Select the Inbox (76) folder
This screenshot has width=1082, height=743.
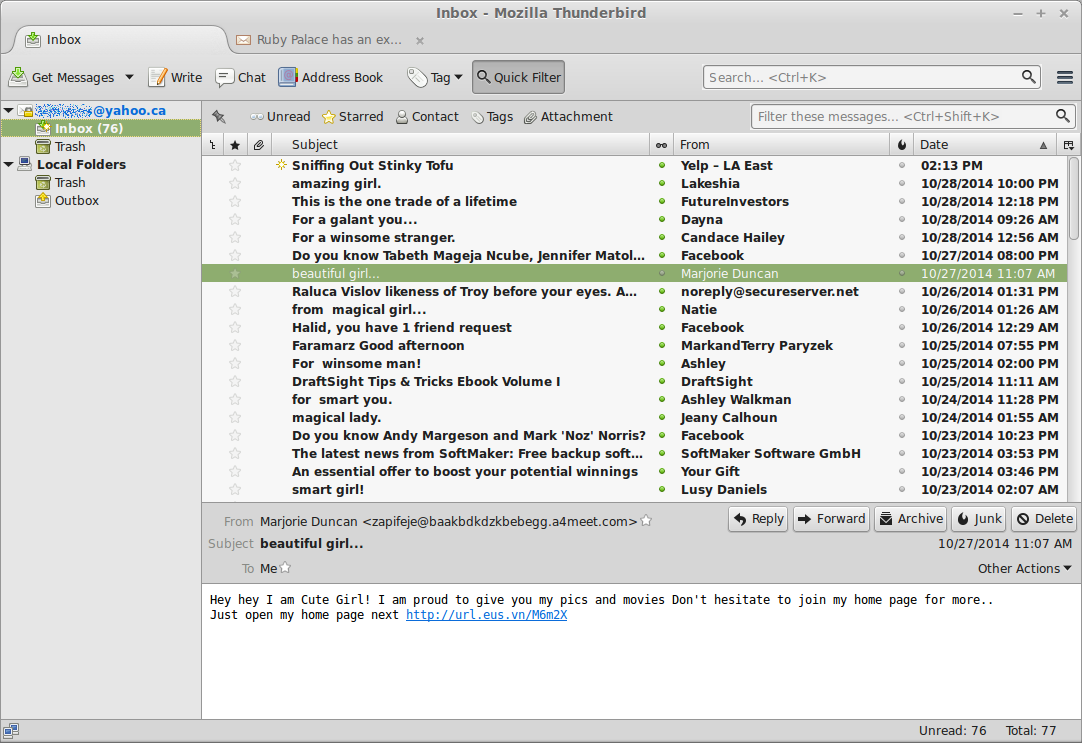101,128
